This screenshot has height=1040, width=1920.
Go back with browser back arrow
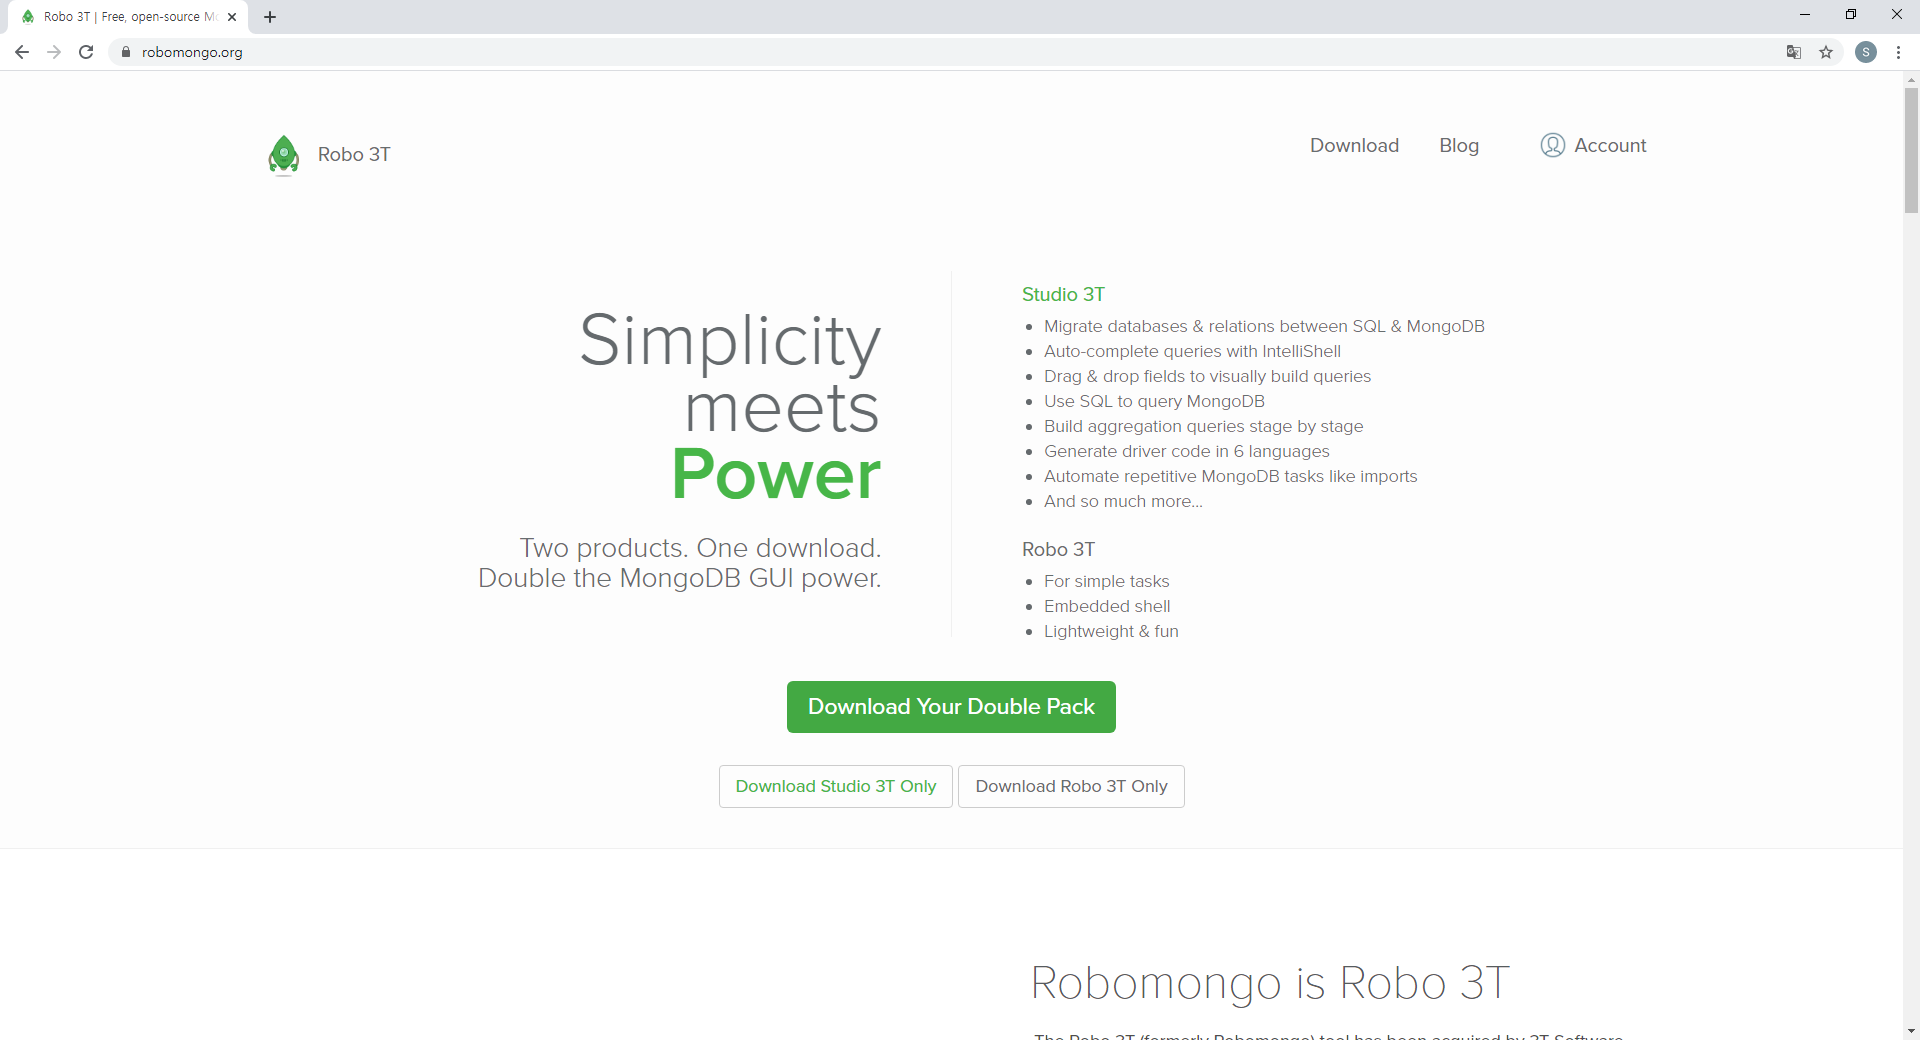coord(22,52)
